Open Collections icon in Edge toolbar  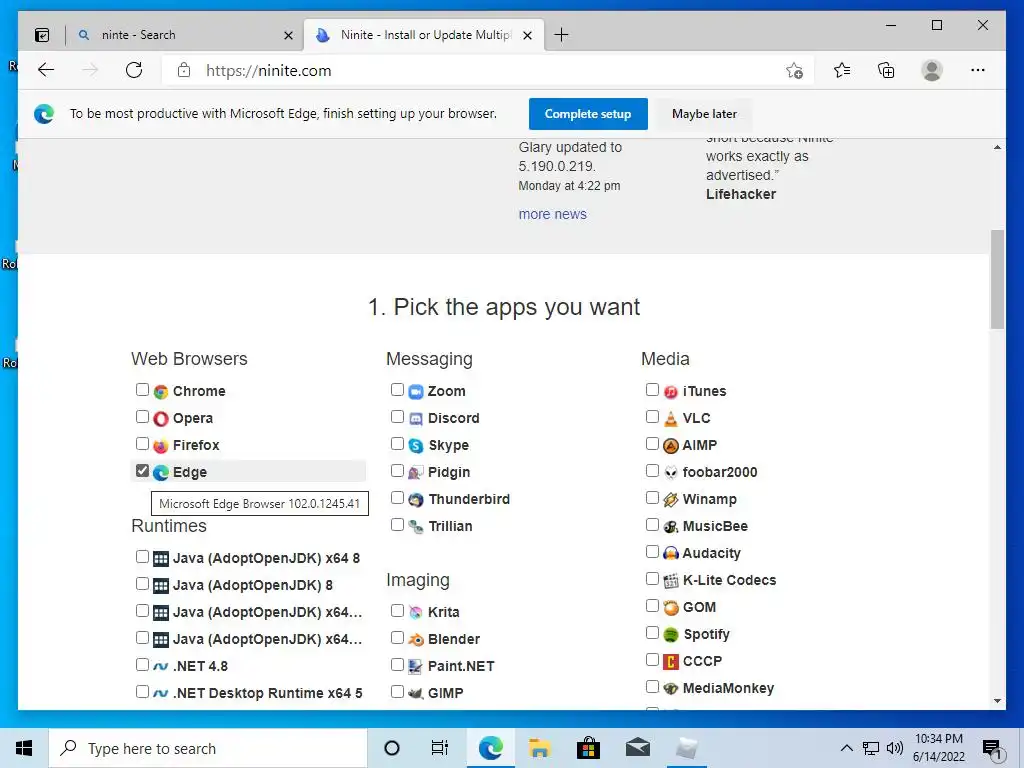(x=886, y=70)
